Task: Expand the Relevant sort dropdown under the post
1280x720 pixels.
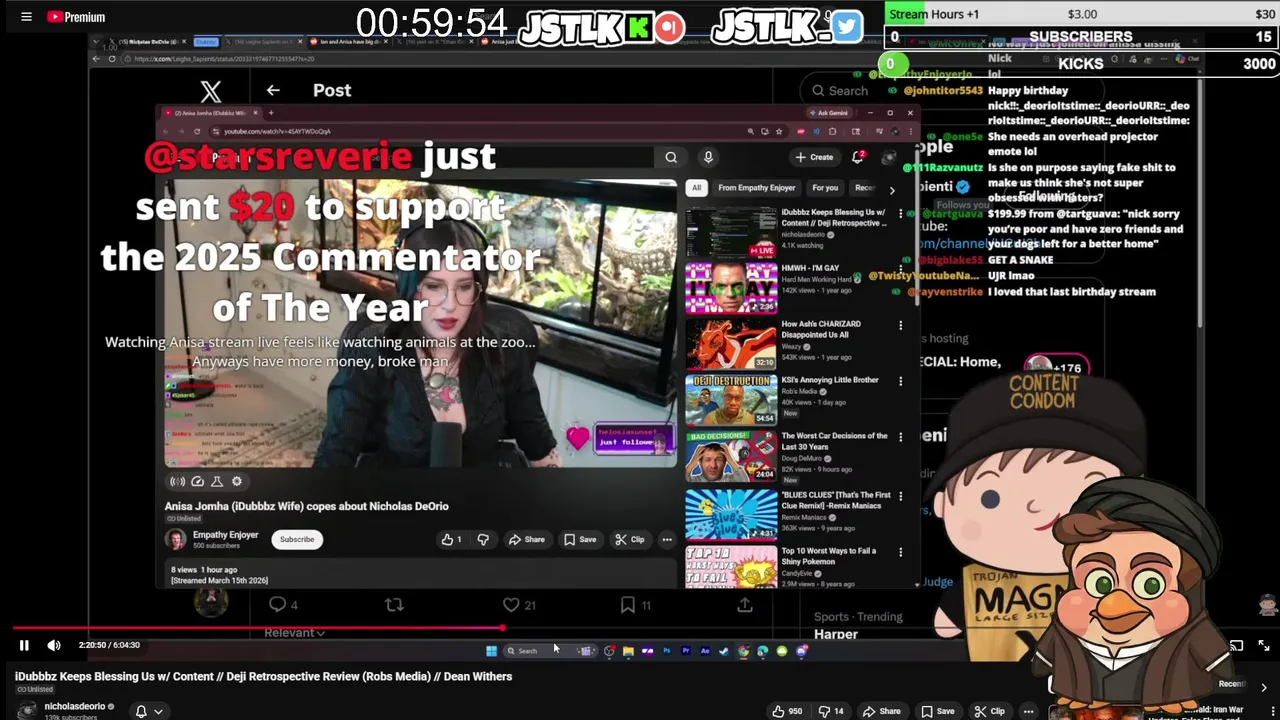Action: 294,633
